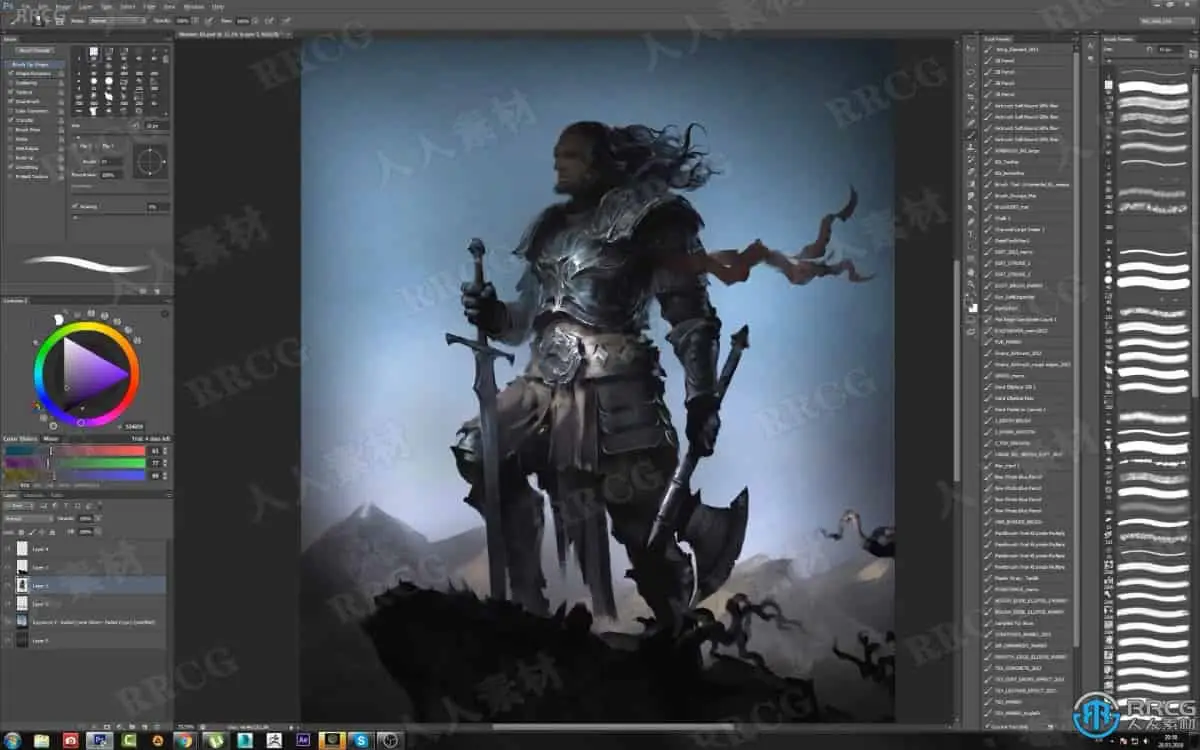The width and height of the screenshot is (1200, 750).
Task: Open After Effects from the taskbar
Action: pos(303,740)
